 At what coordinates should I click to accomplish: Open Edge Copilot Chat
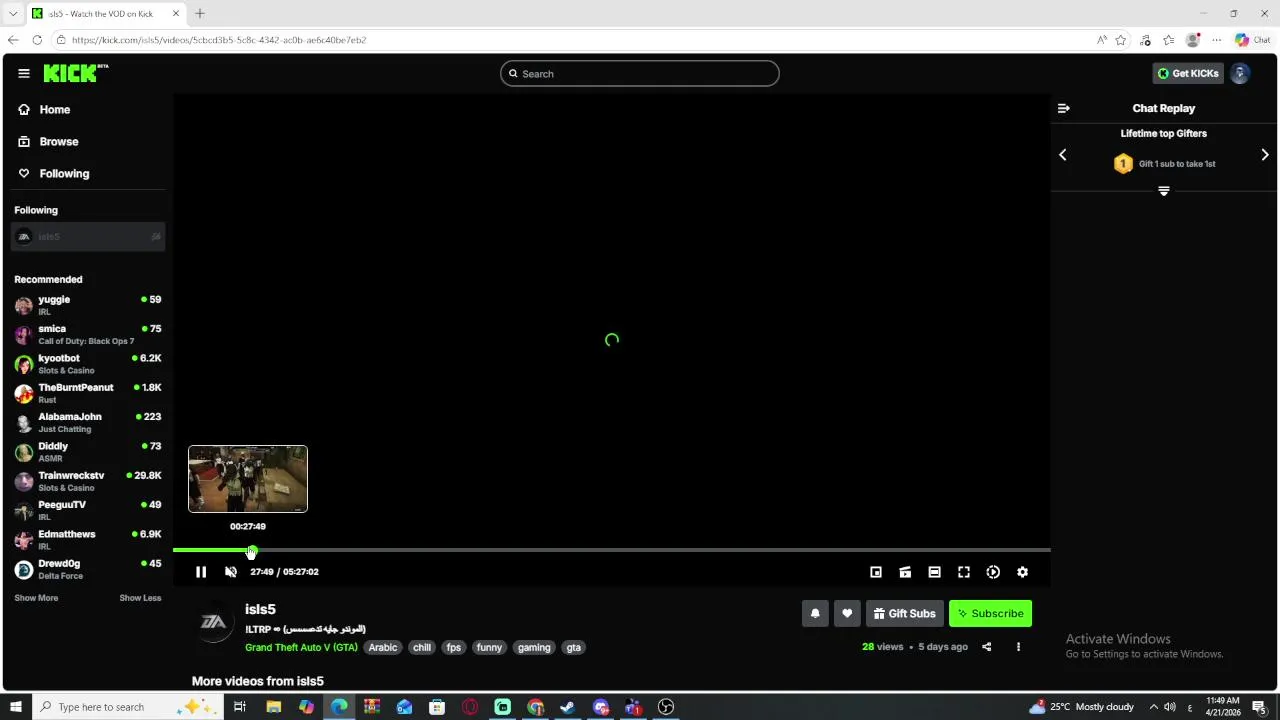1252,40
